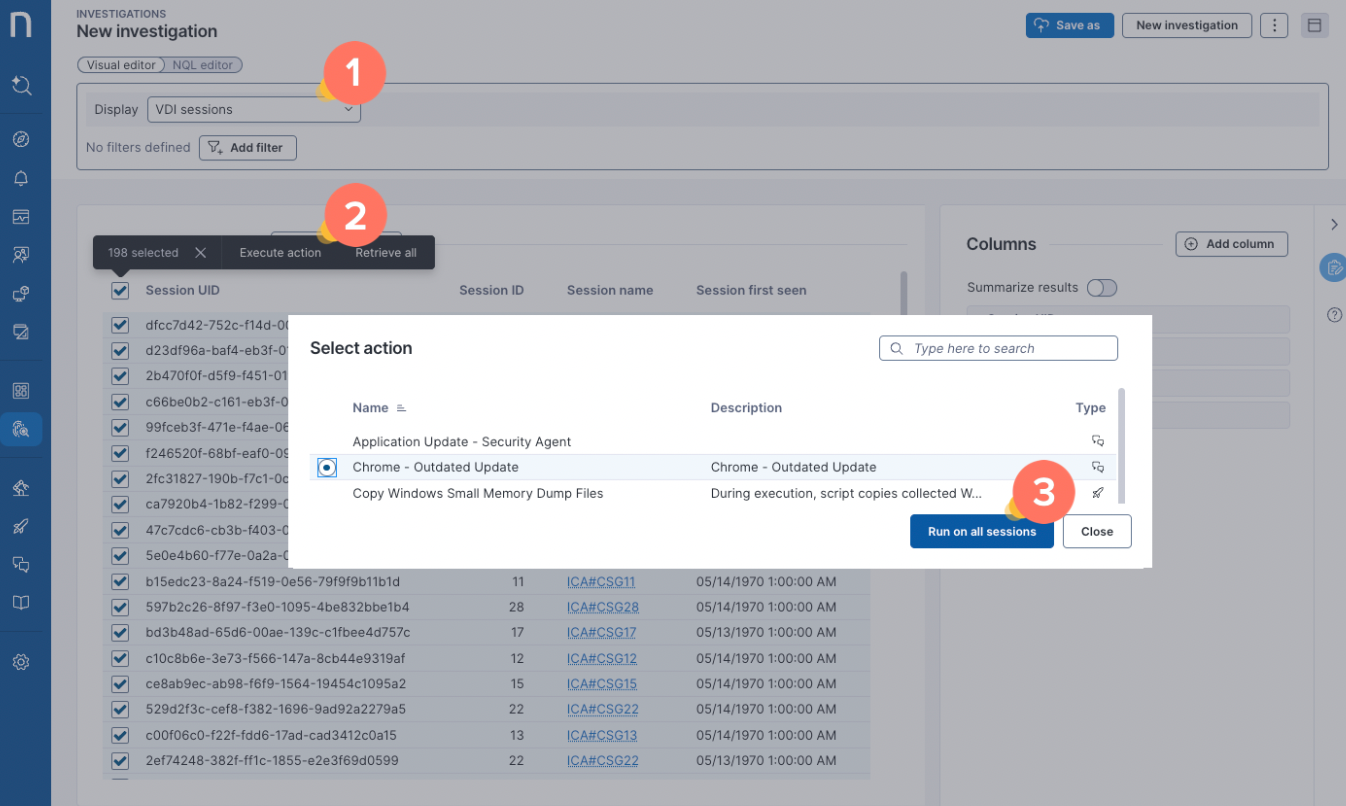The width and height of the screenshot is (1346, 806).
Task: Open the gear administration icon in sidebar
Action: click(21, 662)
